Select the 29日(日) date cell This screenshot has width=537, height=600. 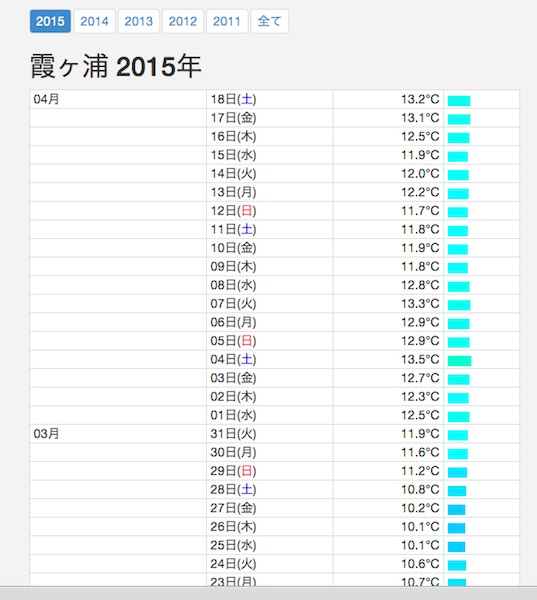coord(269,471)
